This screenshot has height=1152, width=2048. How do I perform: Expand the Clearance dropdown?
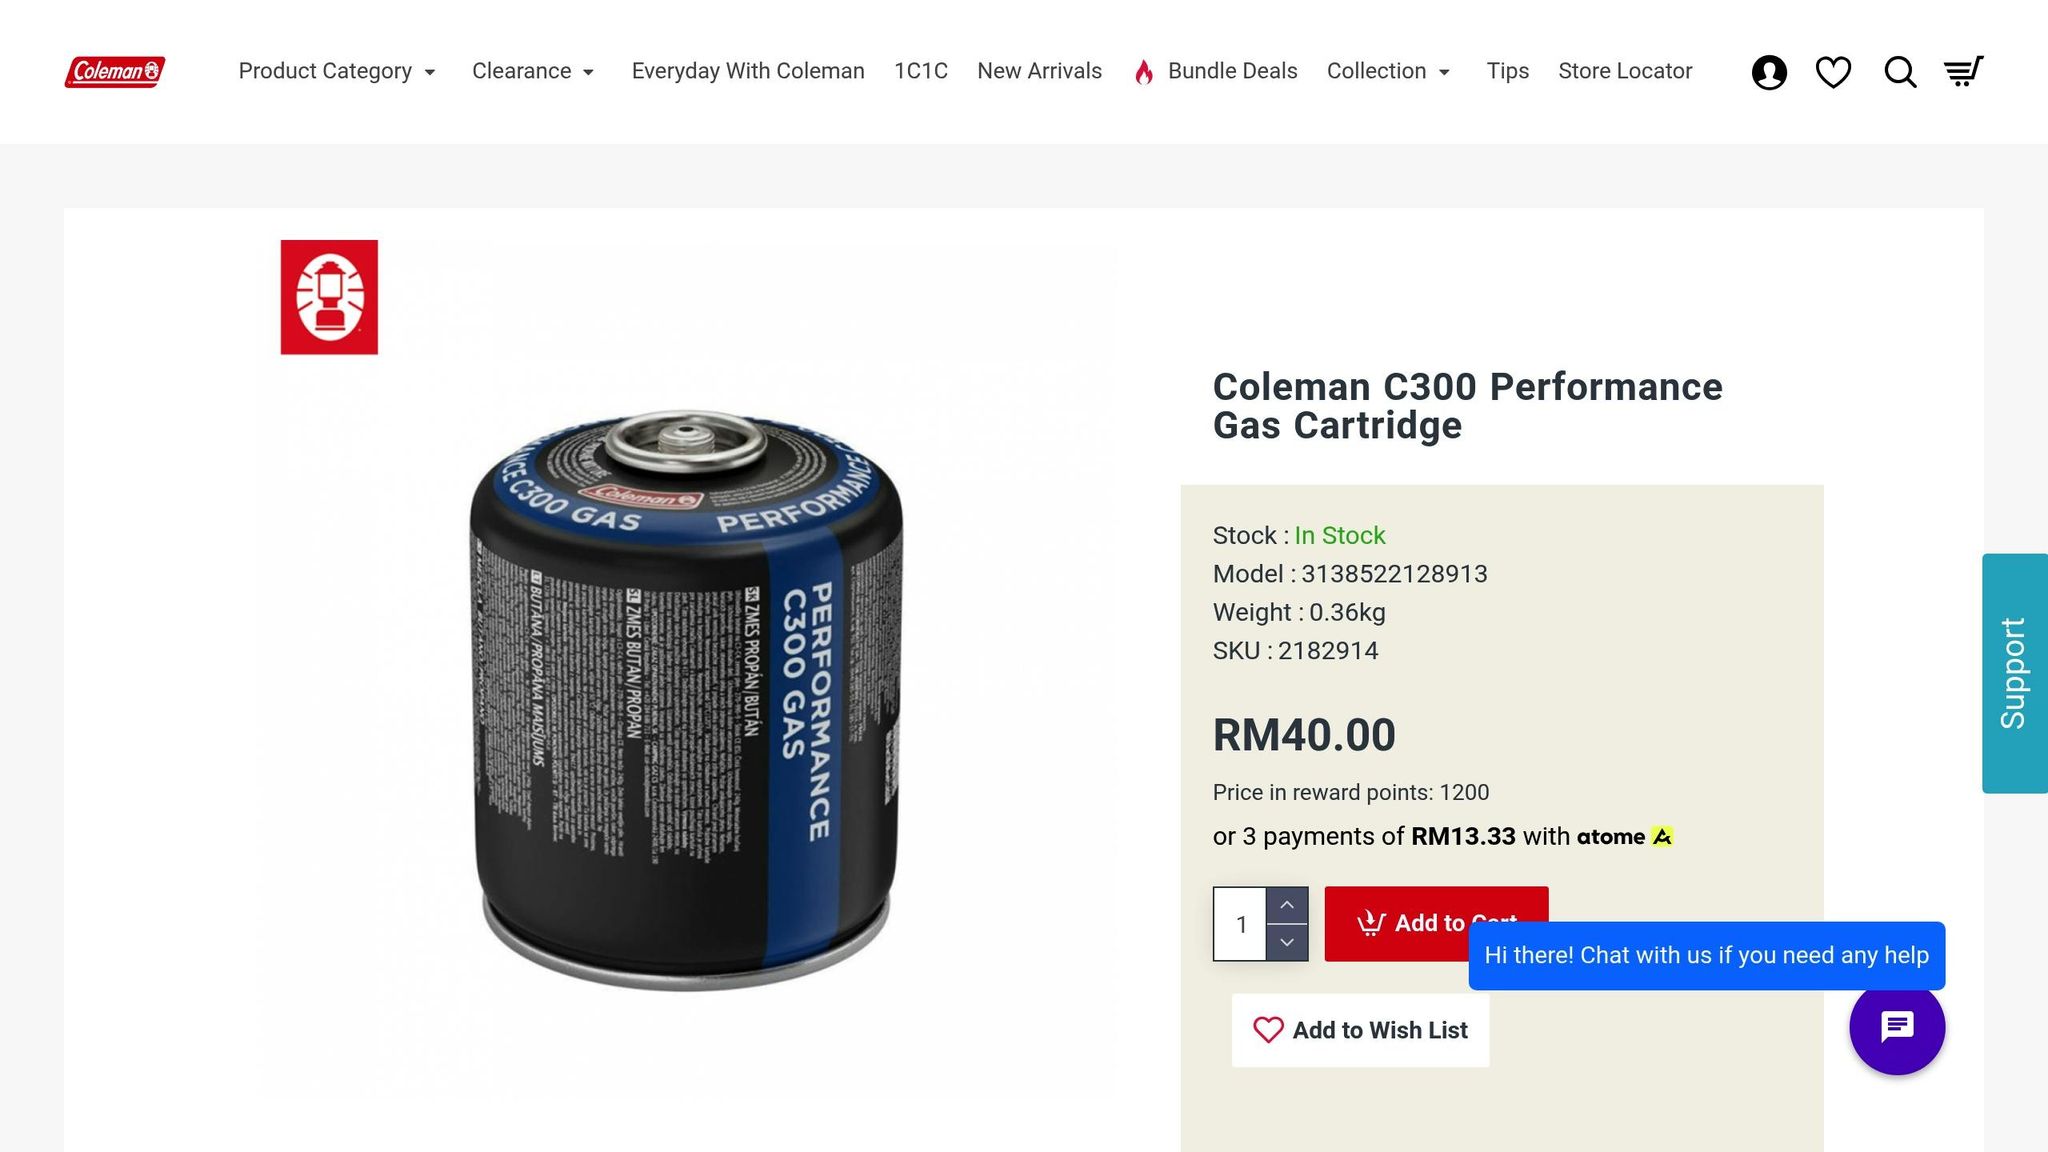coord(533,71)
